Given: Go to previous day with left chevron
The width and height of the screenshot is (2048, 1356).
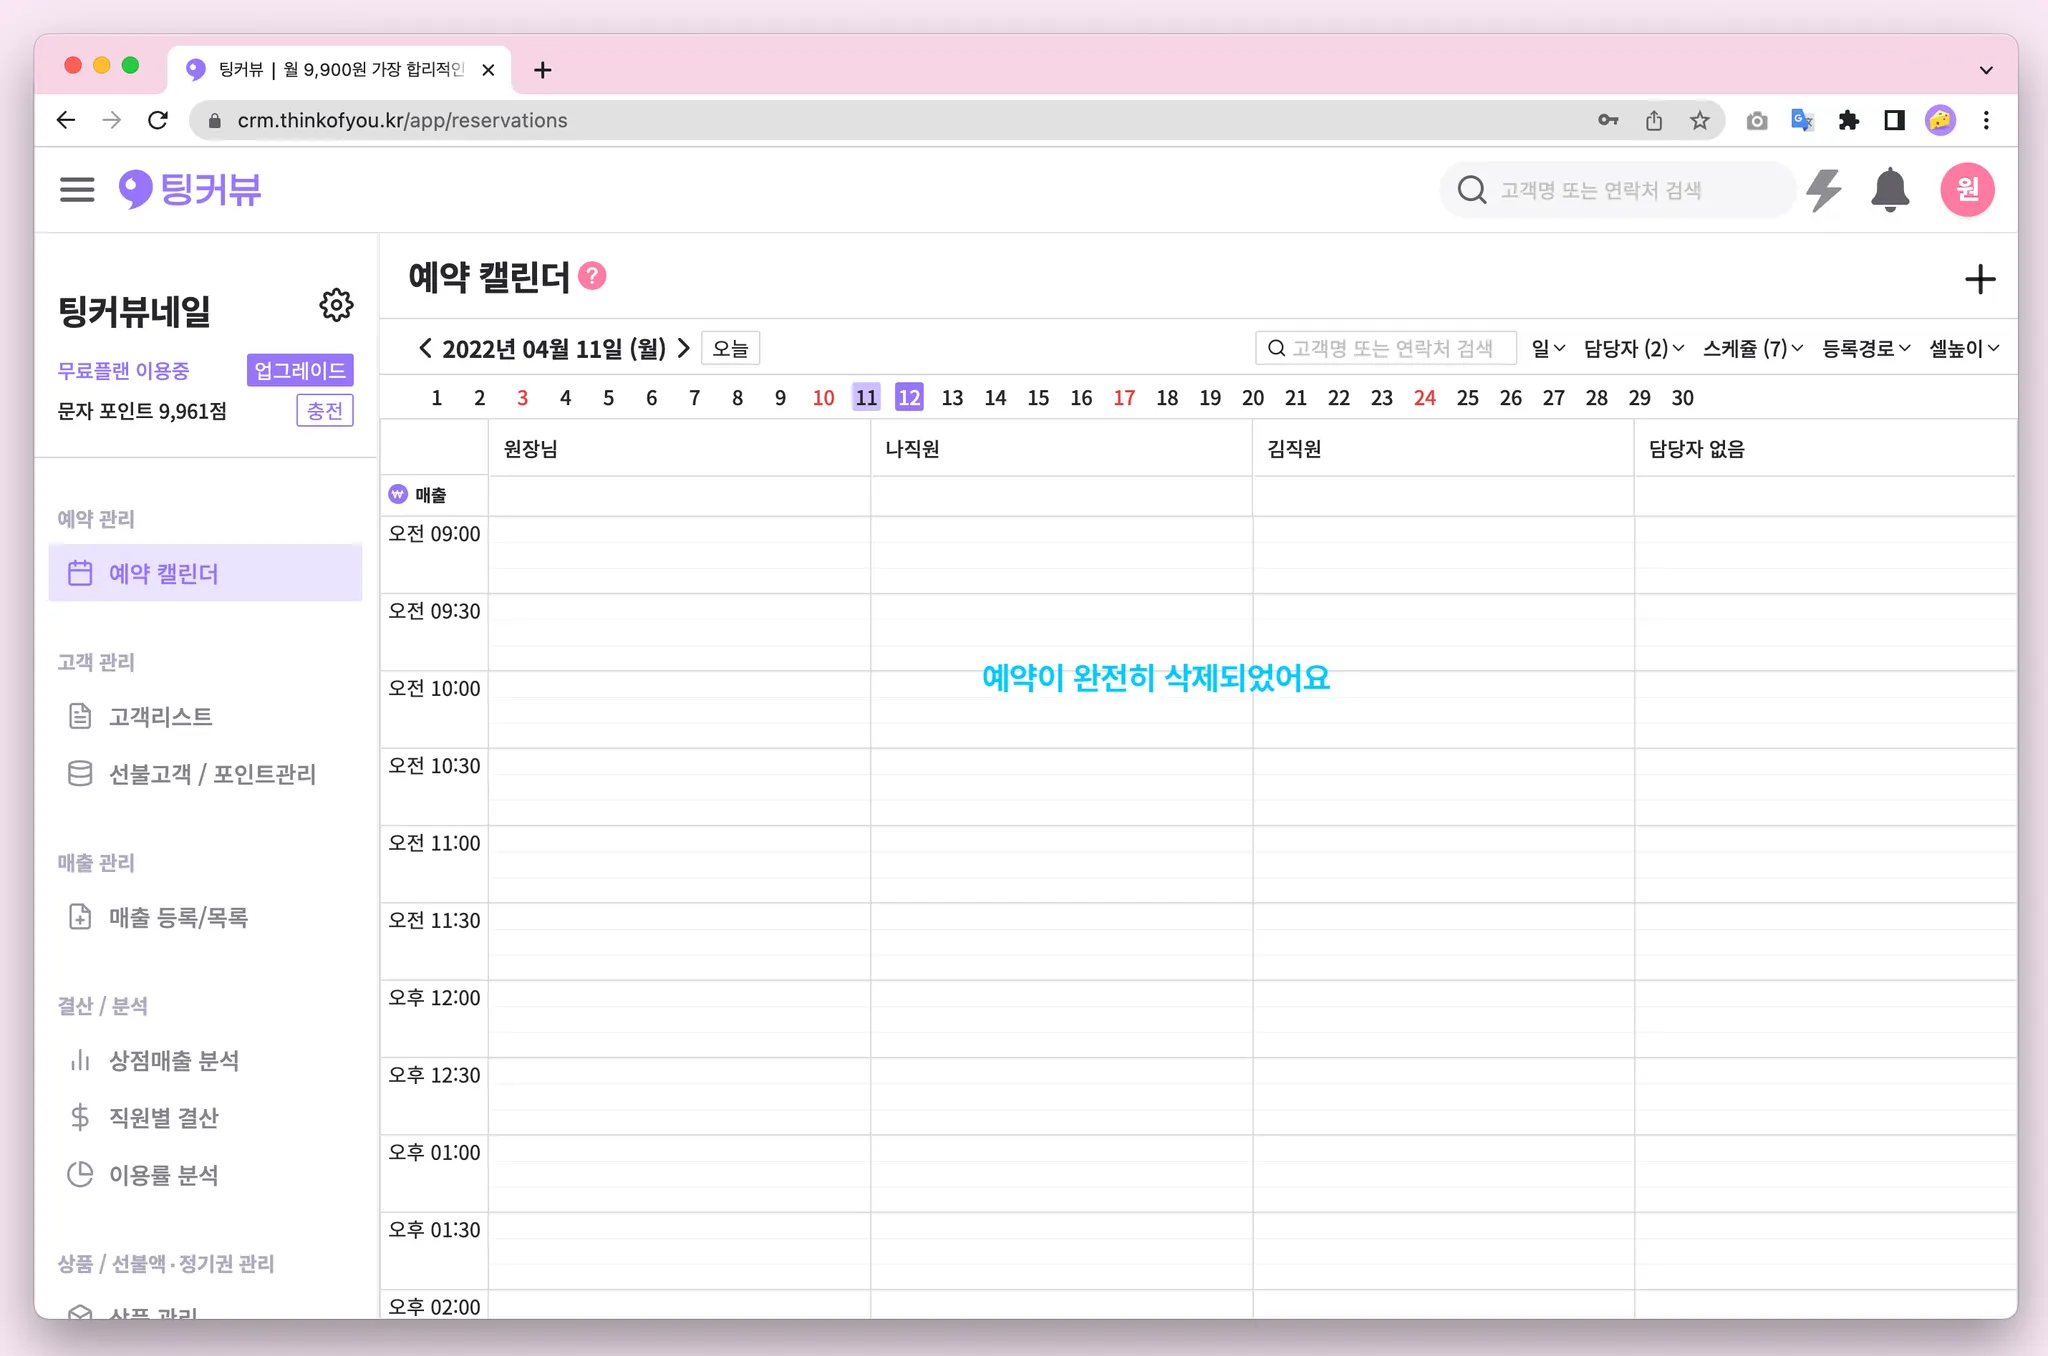Looking at the screenshot, I should [x=425, y=348].
